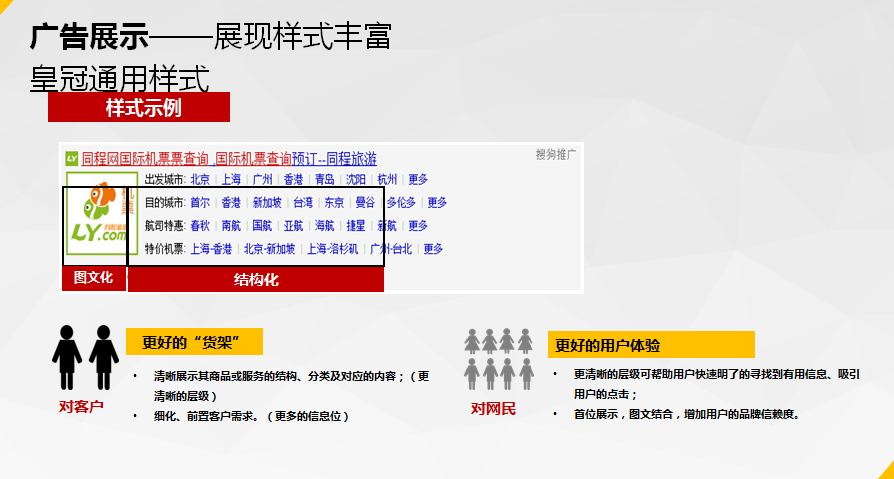Click the group people icon above 对网民
This screenshot has height=479, width=894.
tap(497, 358)
